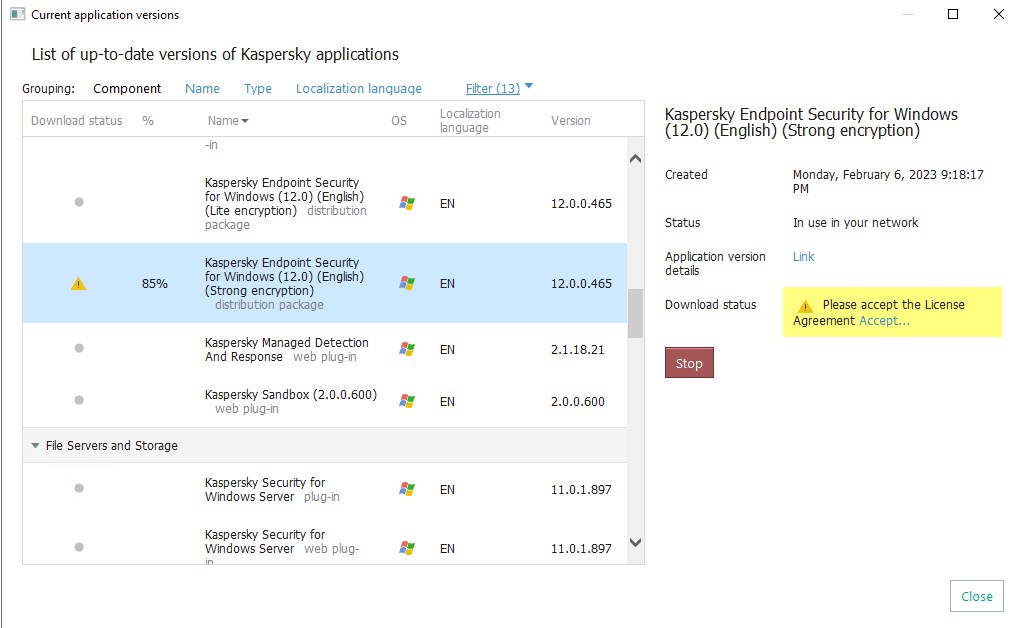Open the Filter (13) dropdown

[499, 88]
